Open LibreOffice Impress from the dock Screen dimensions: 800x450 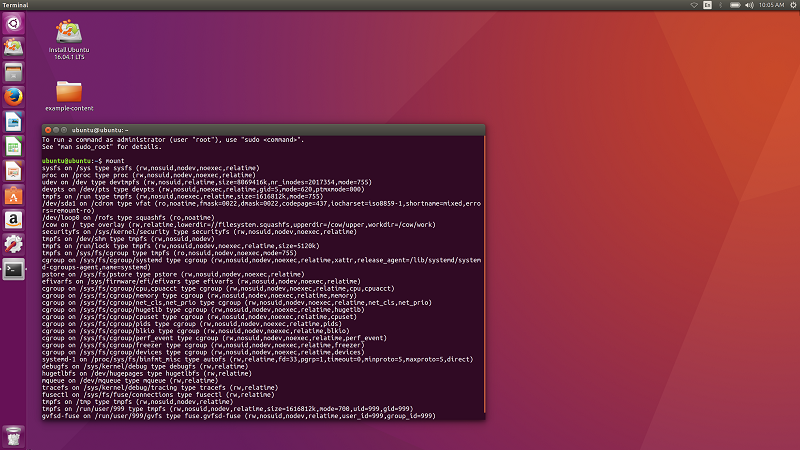point(13,171)
